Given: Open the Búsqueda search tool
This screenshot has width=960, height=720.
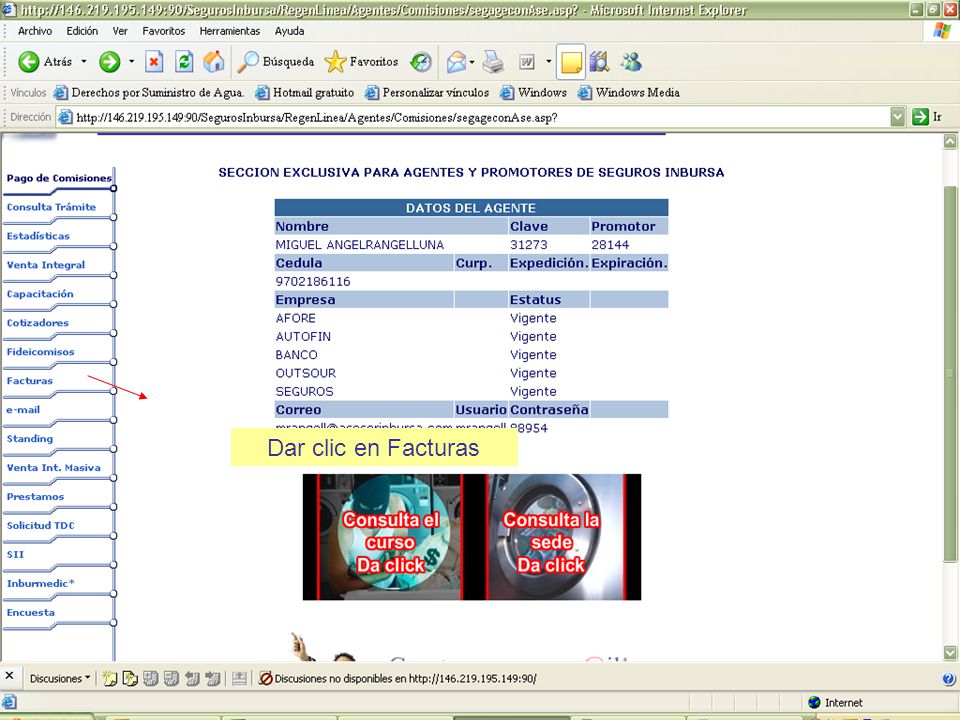Looking at the screenshot, I should (276, 62).
